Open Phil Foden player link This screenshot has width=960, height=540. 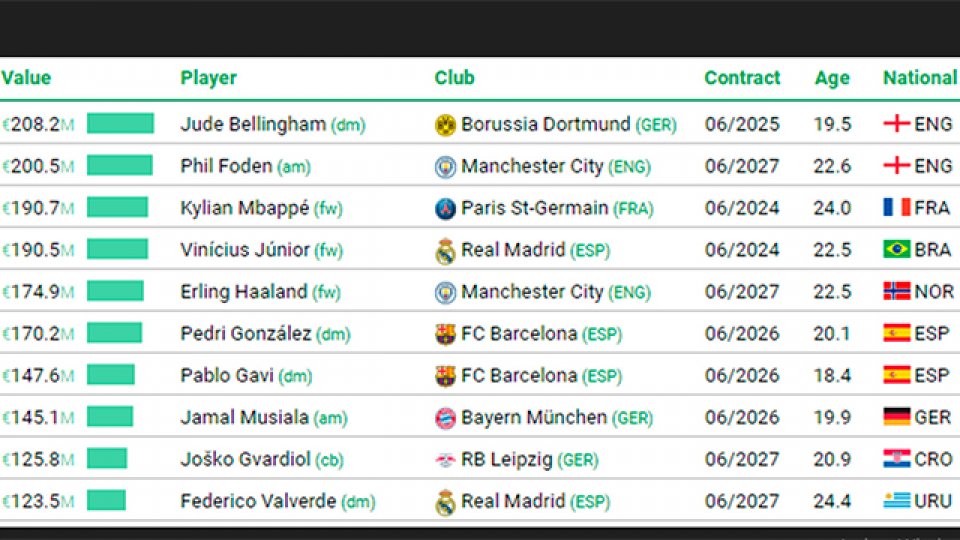click(x=227, y=166)
